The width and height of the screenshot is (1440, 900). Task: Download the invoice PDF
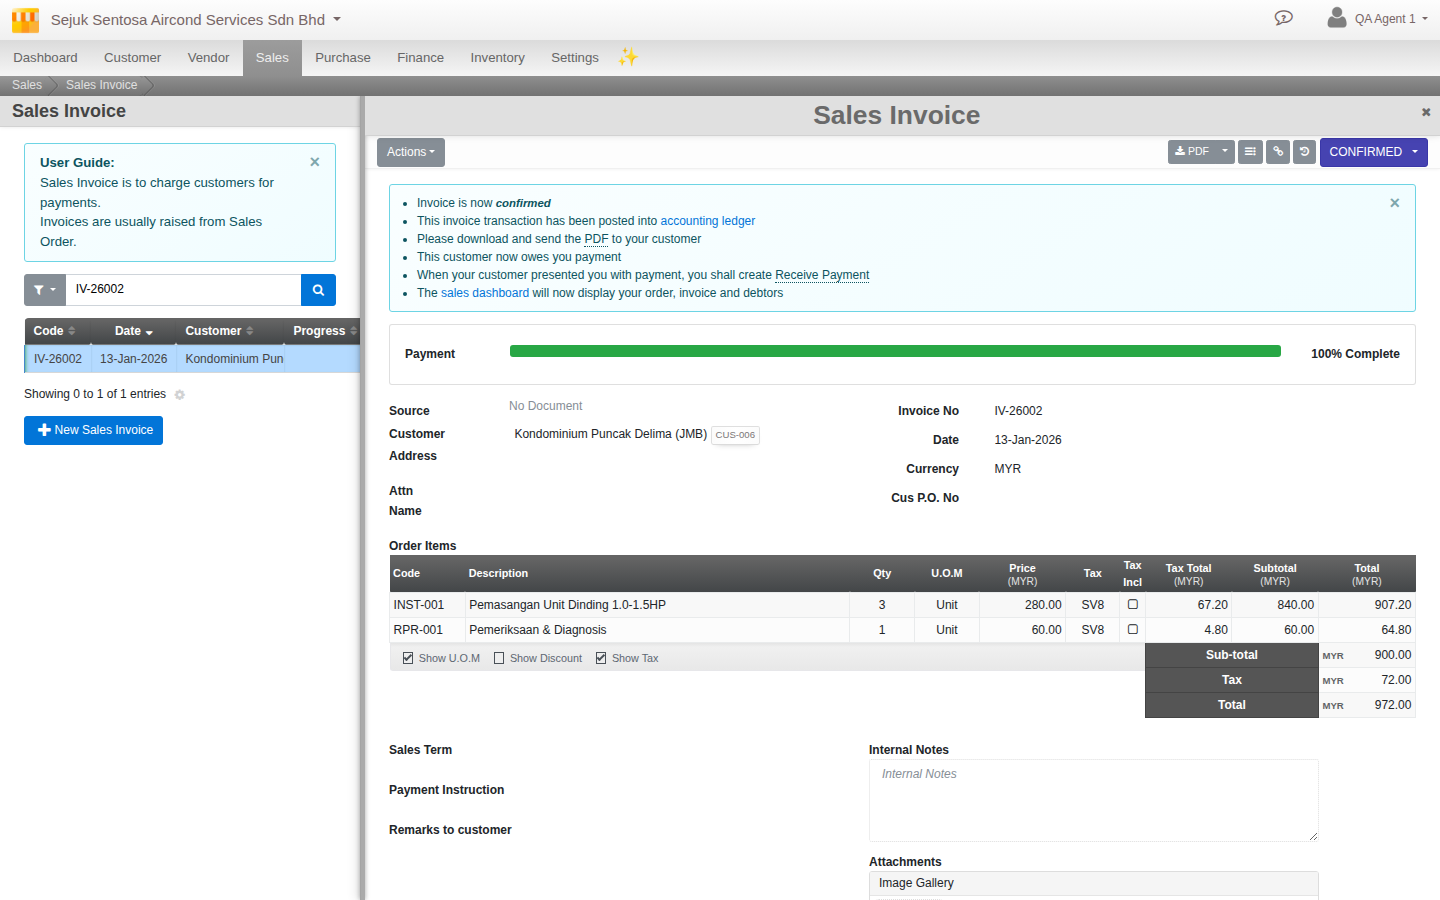(1192, 152)
